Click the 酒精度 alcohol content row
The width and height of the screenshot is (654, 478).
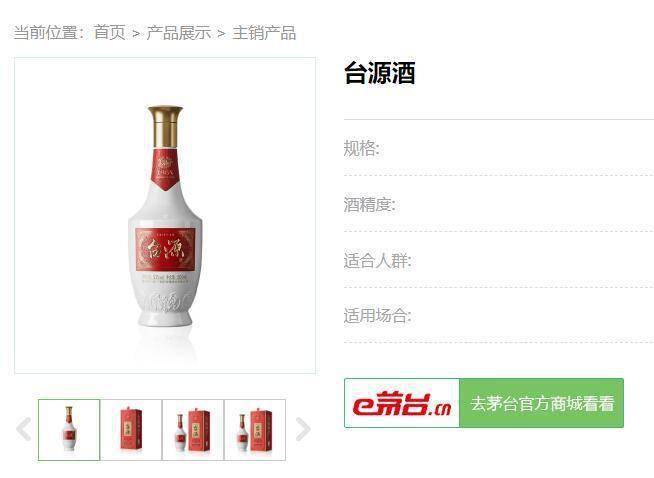(499, 204)
